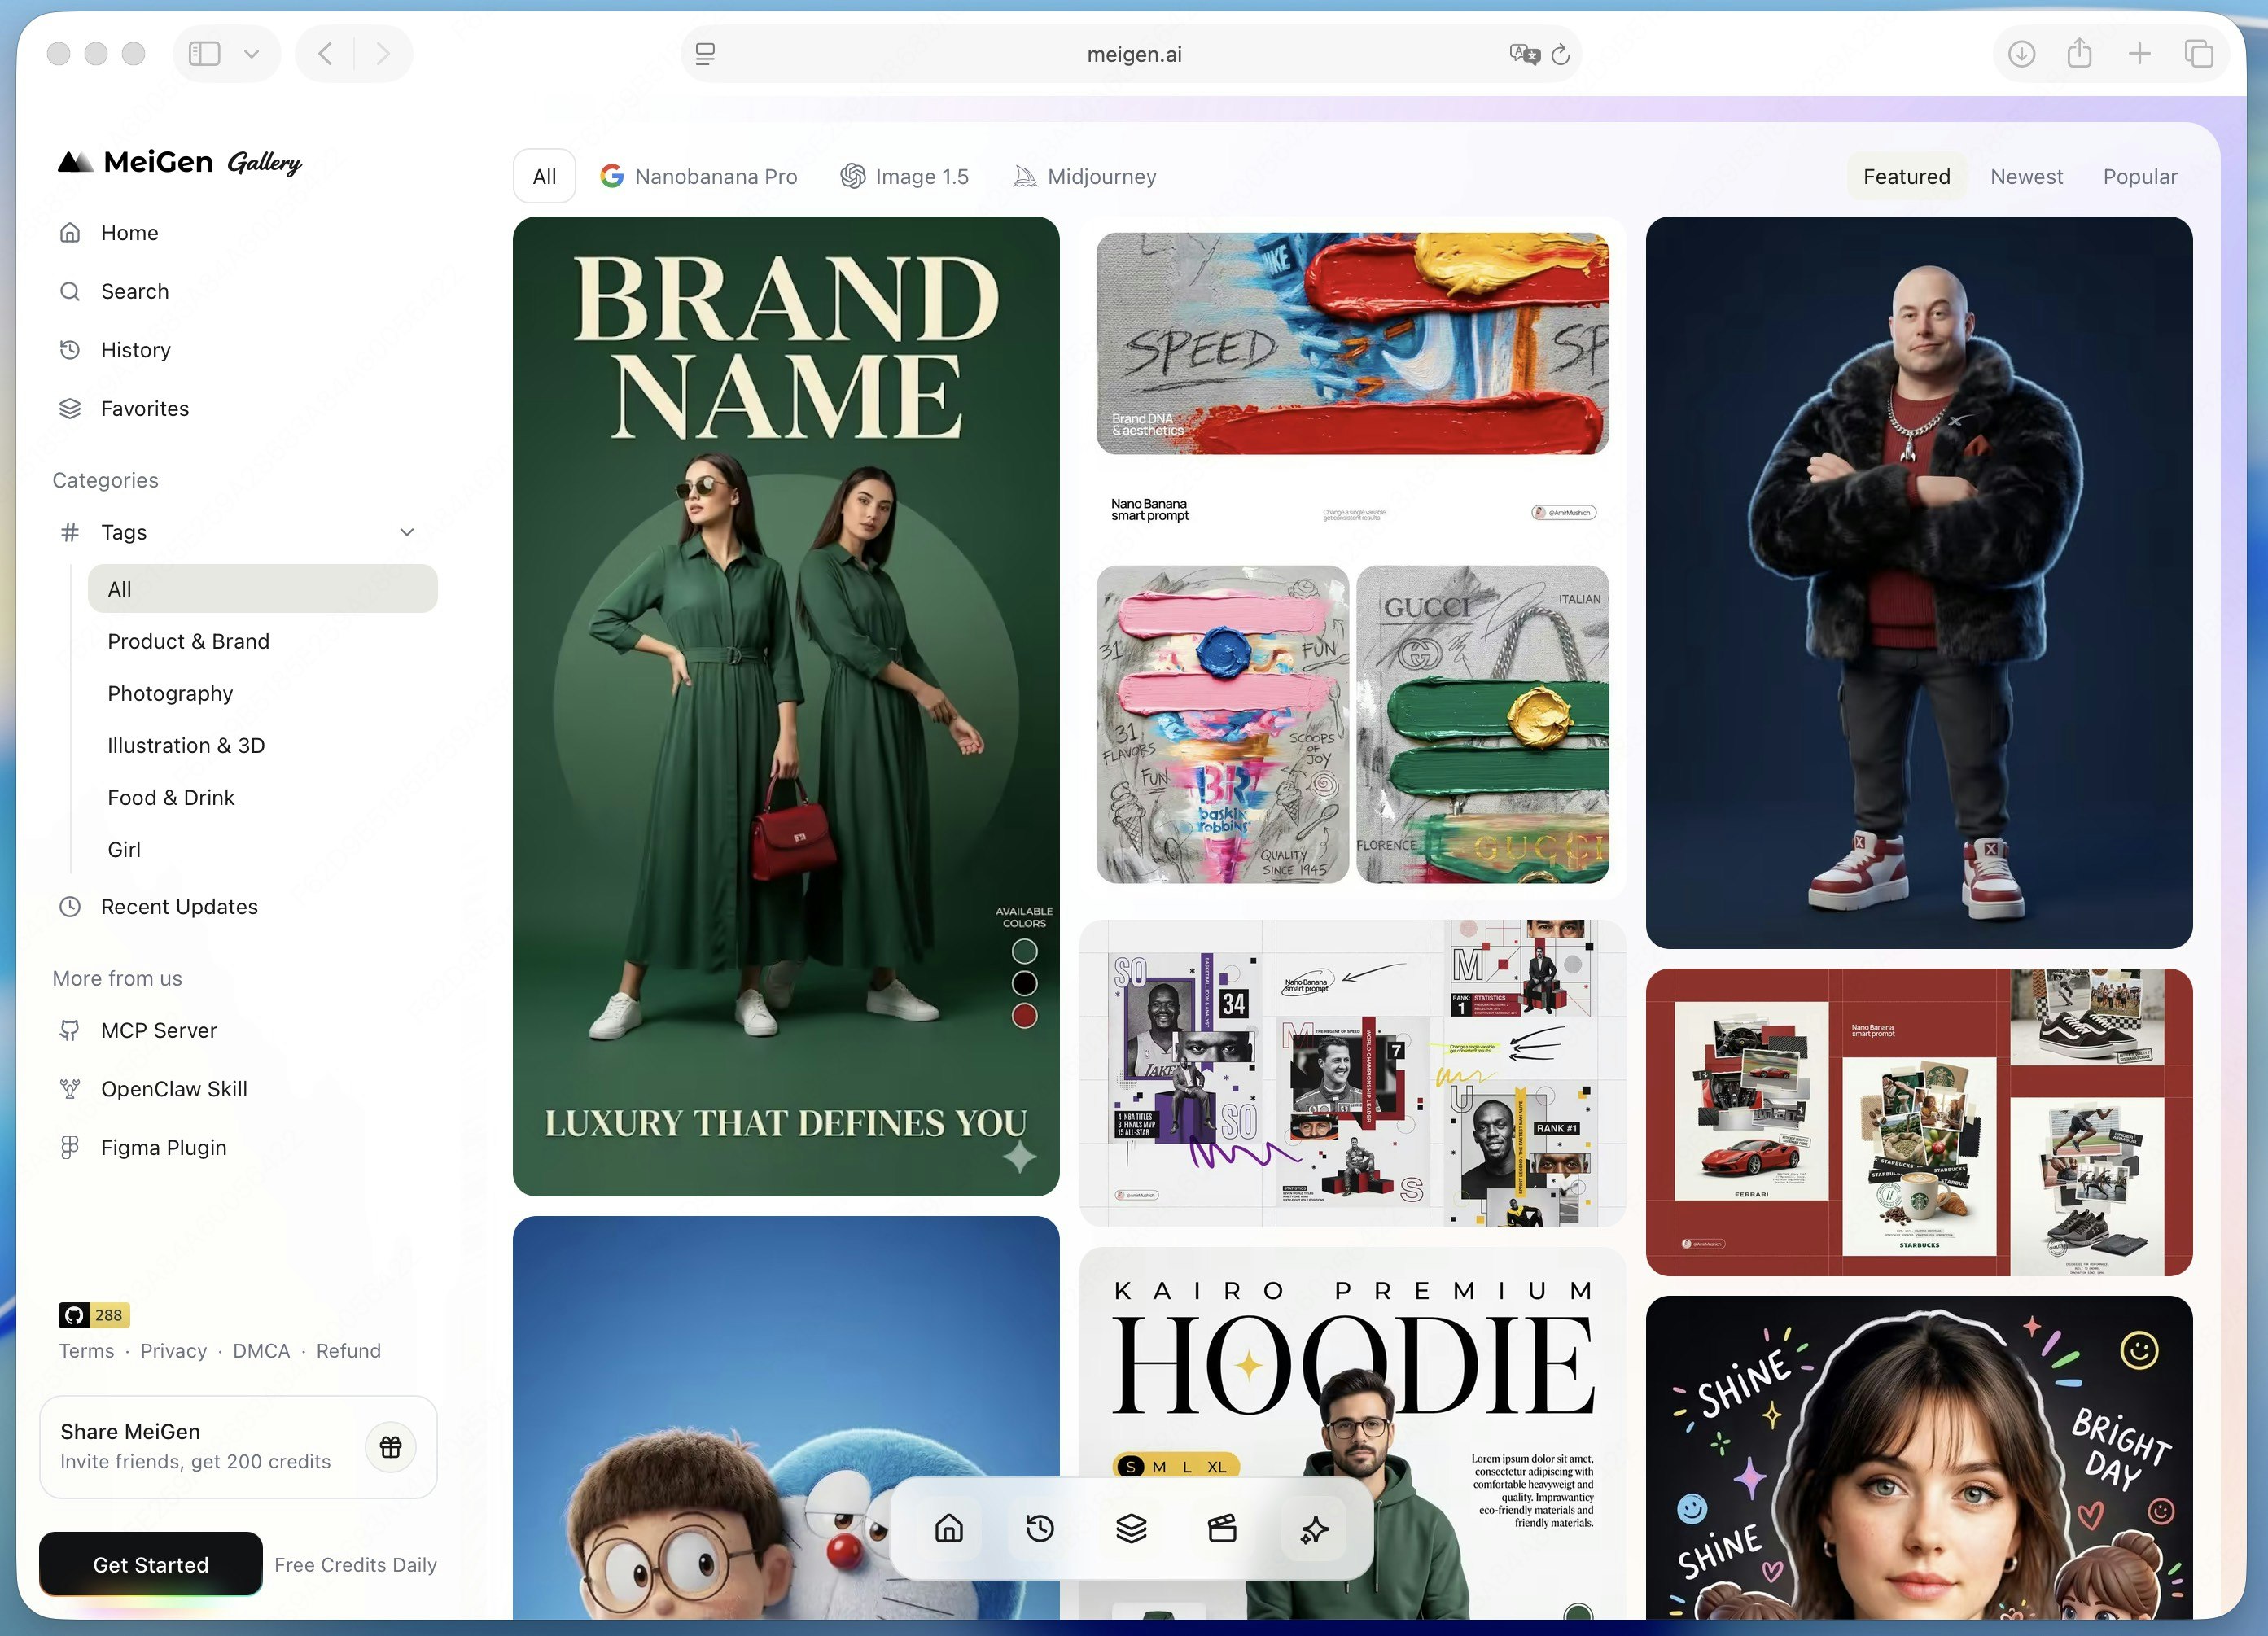Click the Get Started button
Screen dimensions: 2268x1636
pos(150,1564)
